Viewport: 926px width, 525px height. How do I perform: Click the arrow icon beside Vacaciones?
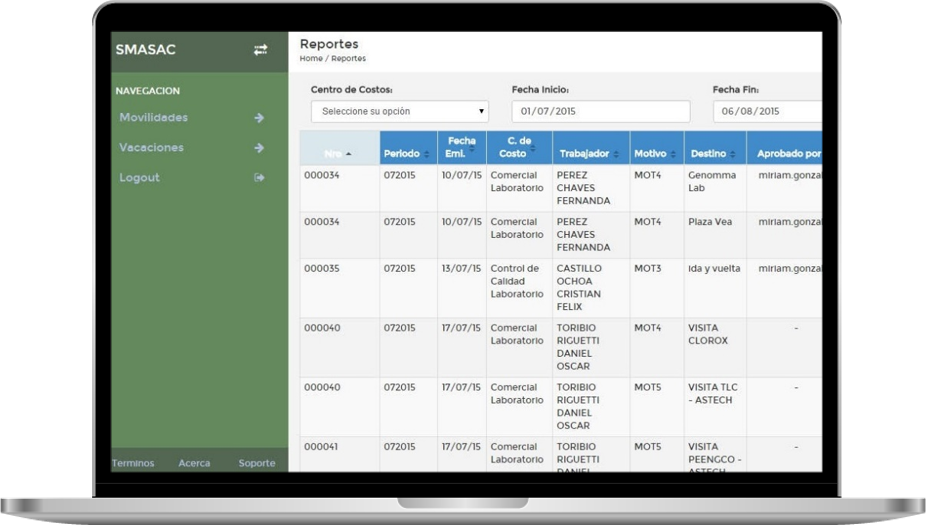click(x=259, y=148)
